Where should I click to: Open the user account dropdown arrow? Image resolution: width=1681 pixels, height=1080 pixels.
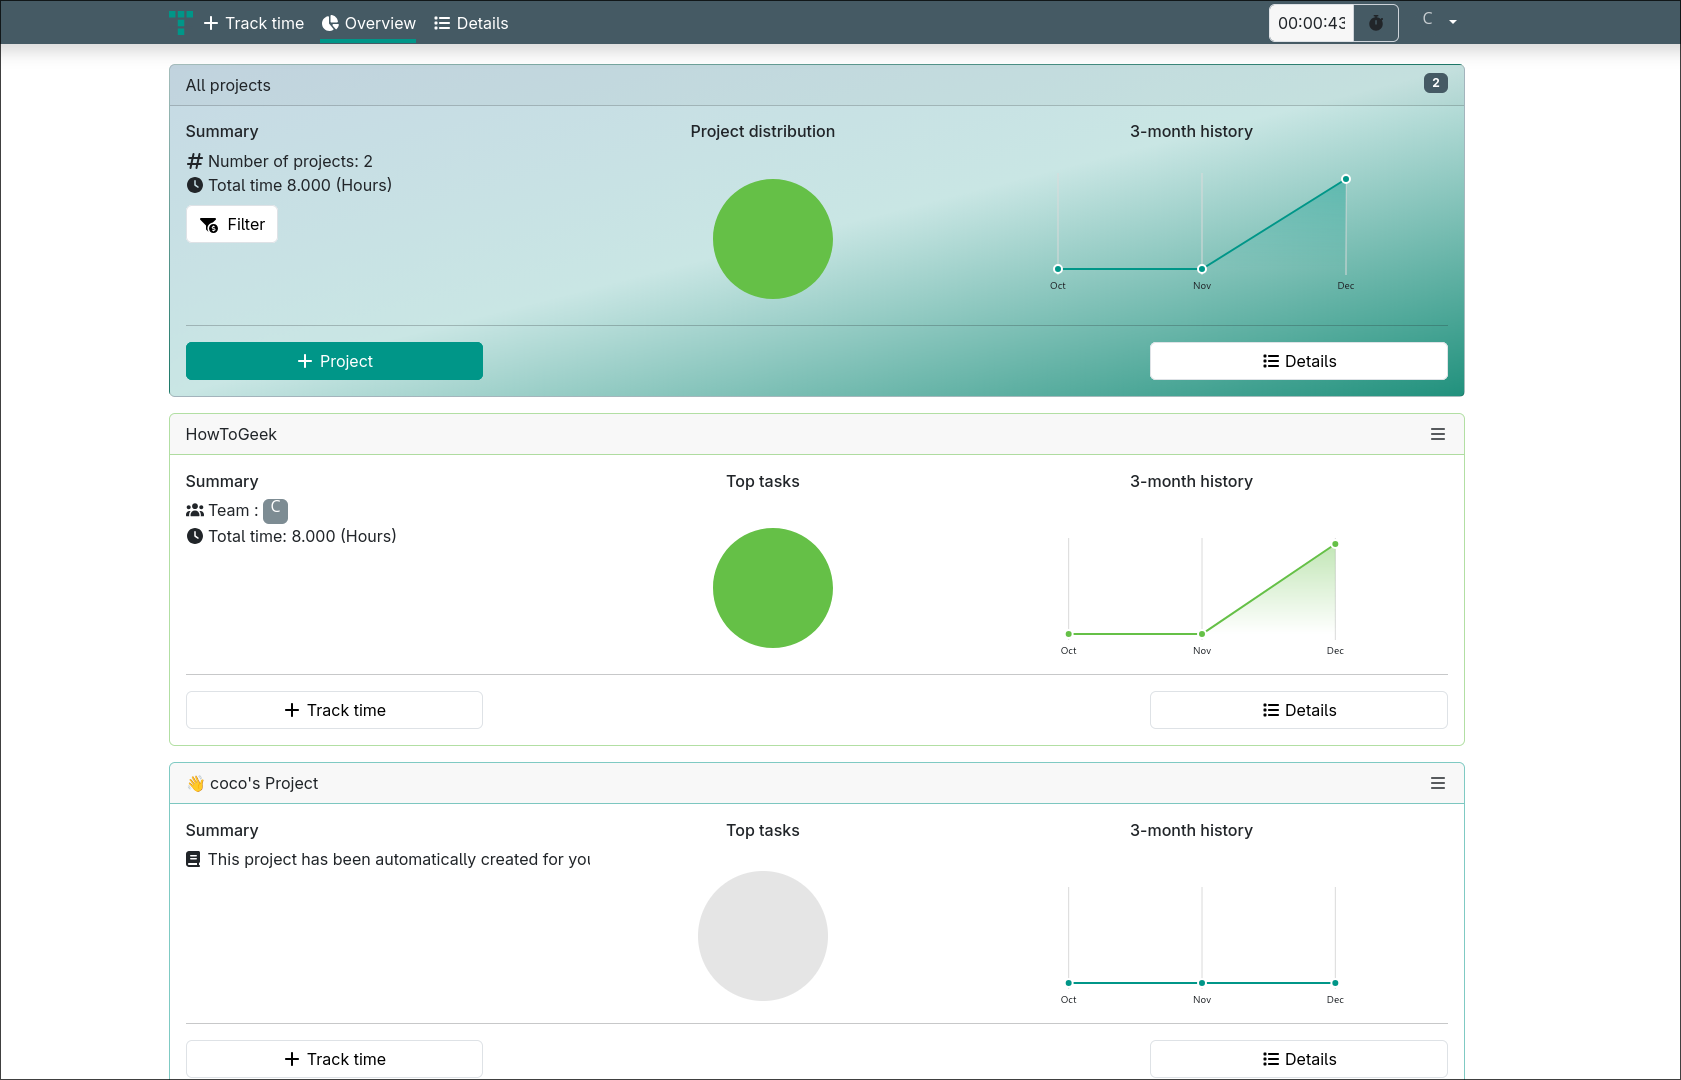pos(1452,22)
